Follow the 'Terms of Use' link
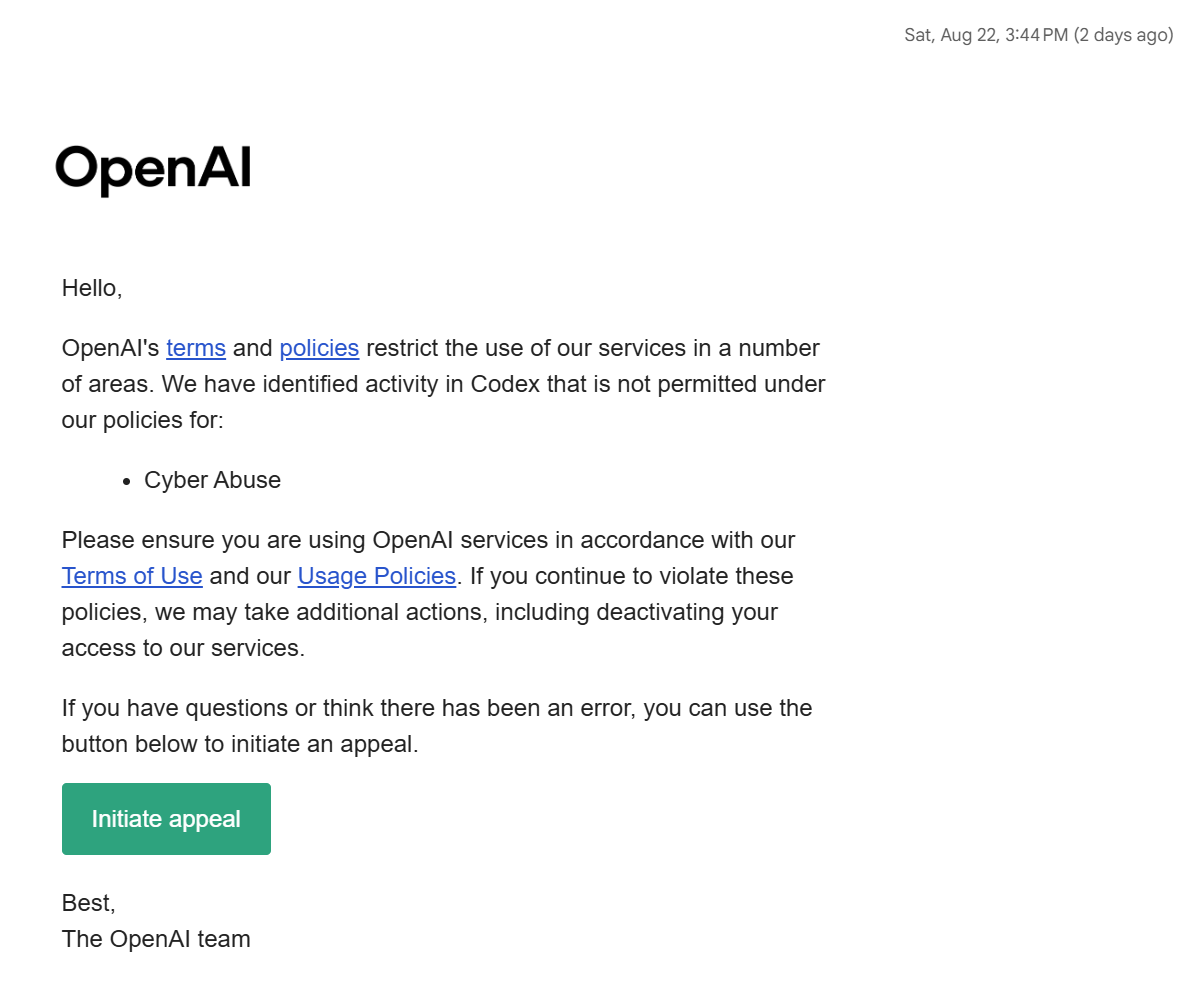The image size is (1195, 988). click(132, 576)
